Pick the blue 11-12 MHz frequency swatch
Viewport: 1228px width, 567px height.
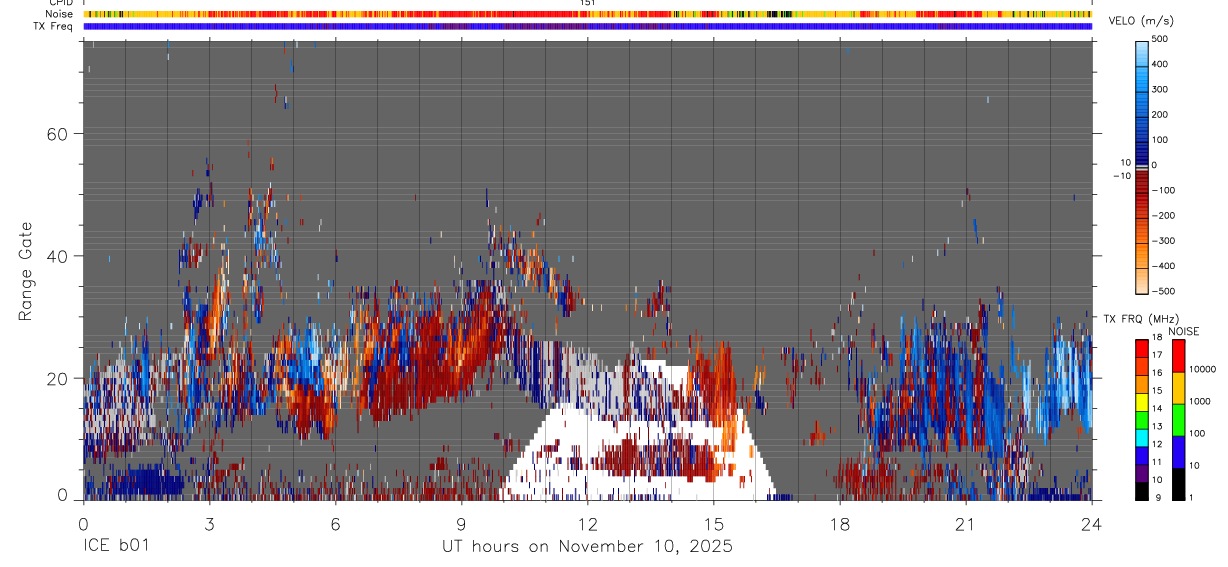point(1142,454)
